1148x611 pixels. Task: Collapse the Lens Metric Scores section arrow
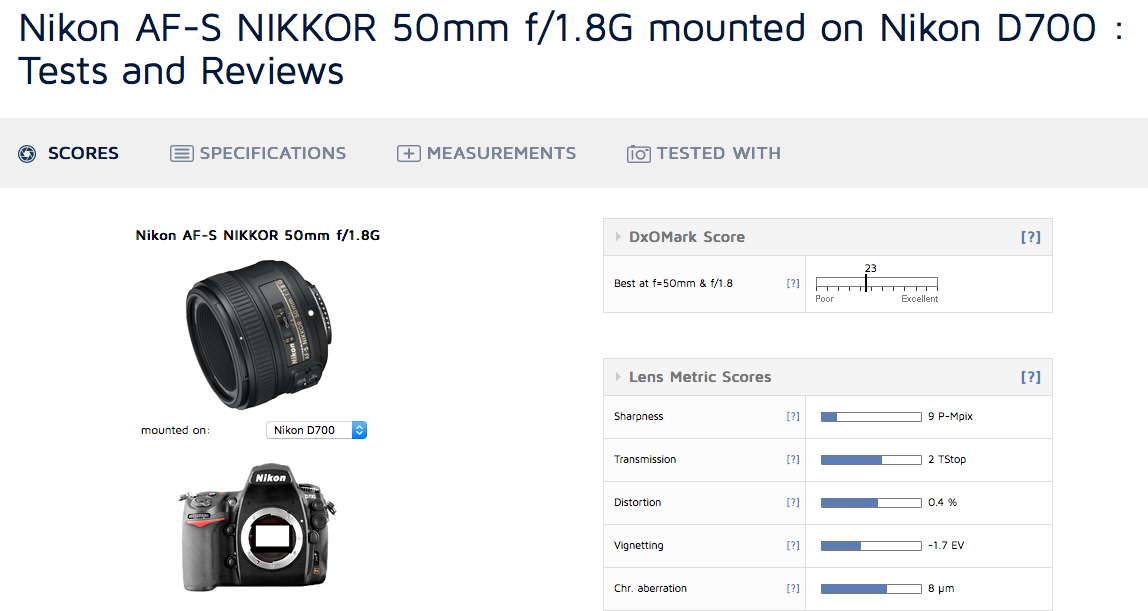coord(618,377)
